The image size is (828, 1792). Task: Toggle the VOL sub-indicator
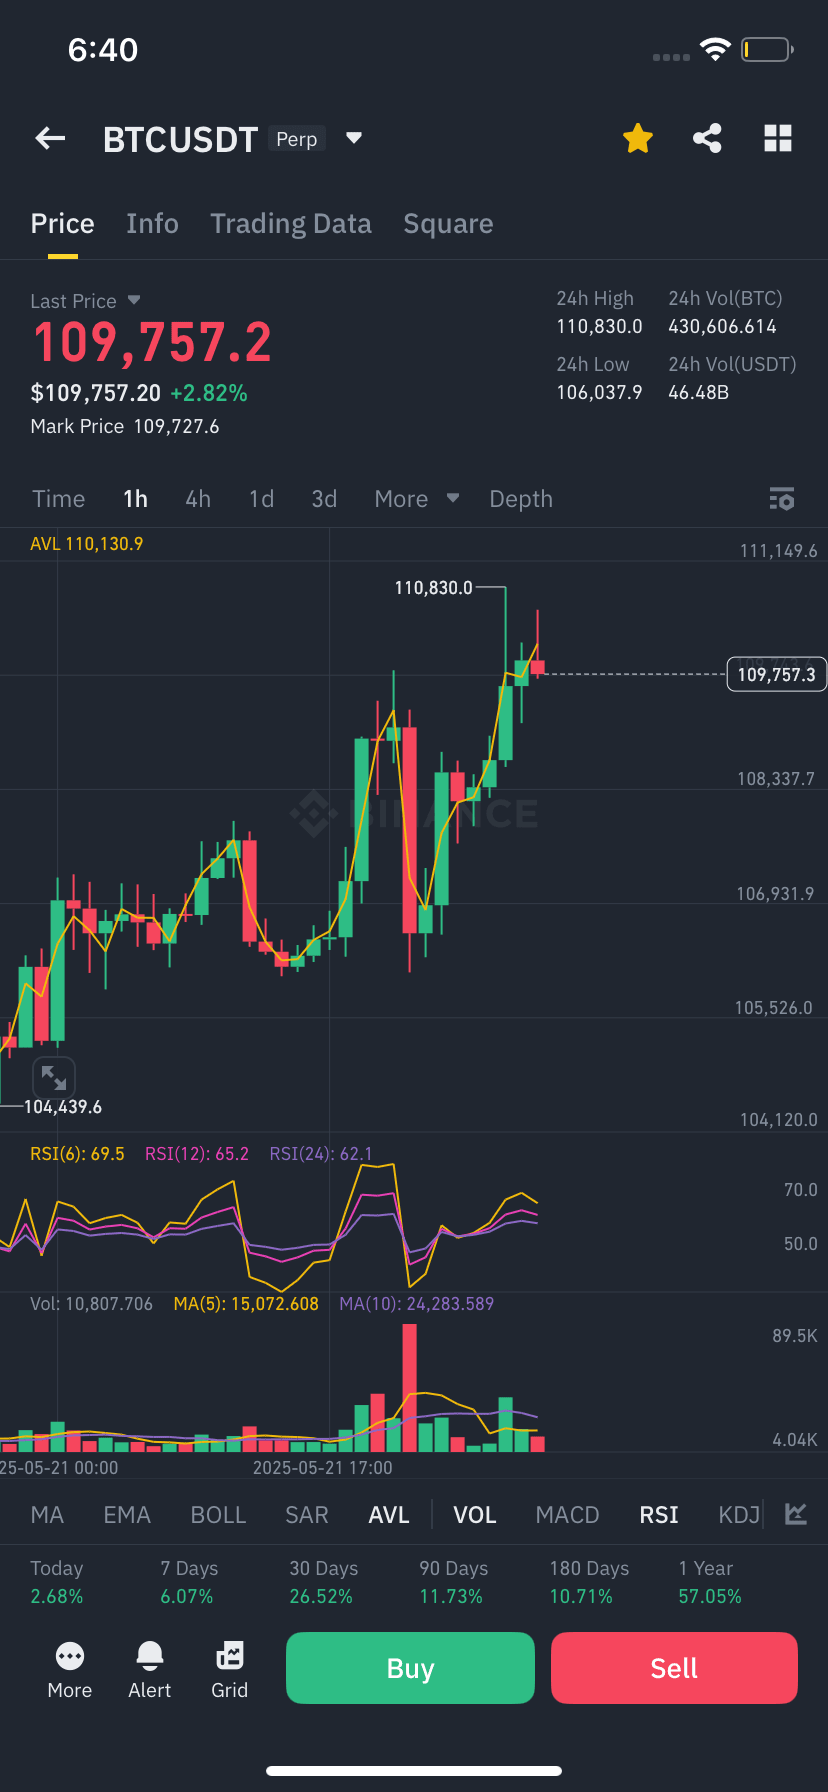tap(475, 1515)
